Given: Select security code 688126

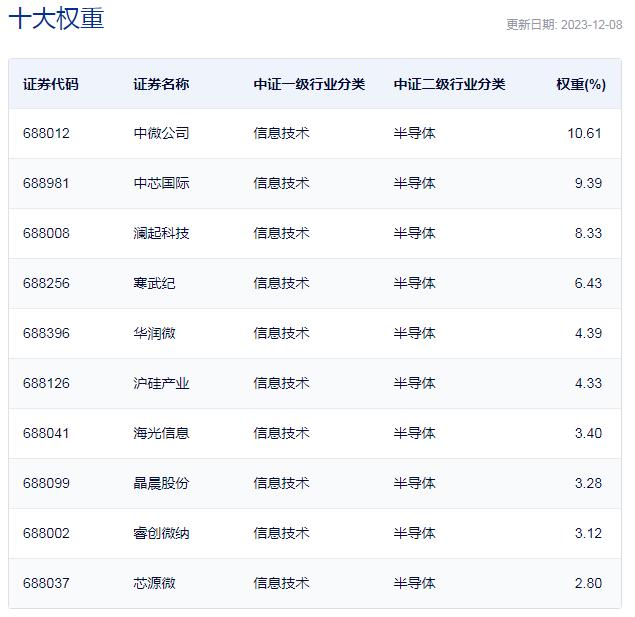Looking at the screenshot, I should click(46, 383).
